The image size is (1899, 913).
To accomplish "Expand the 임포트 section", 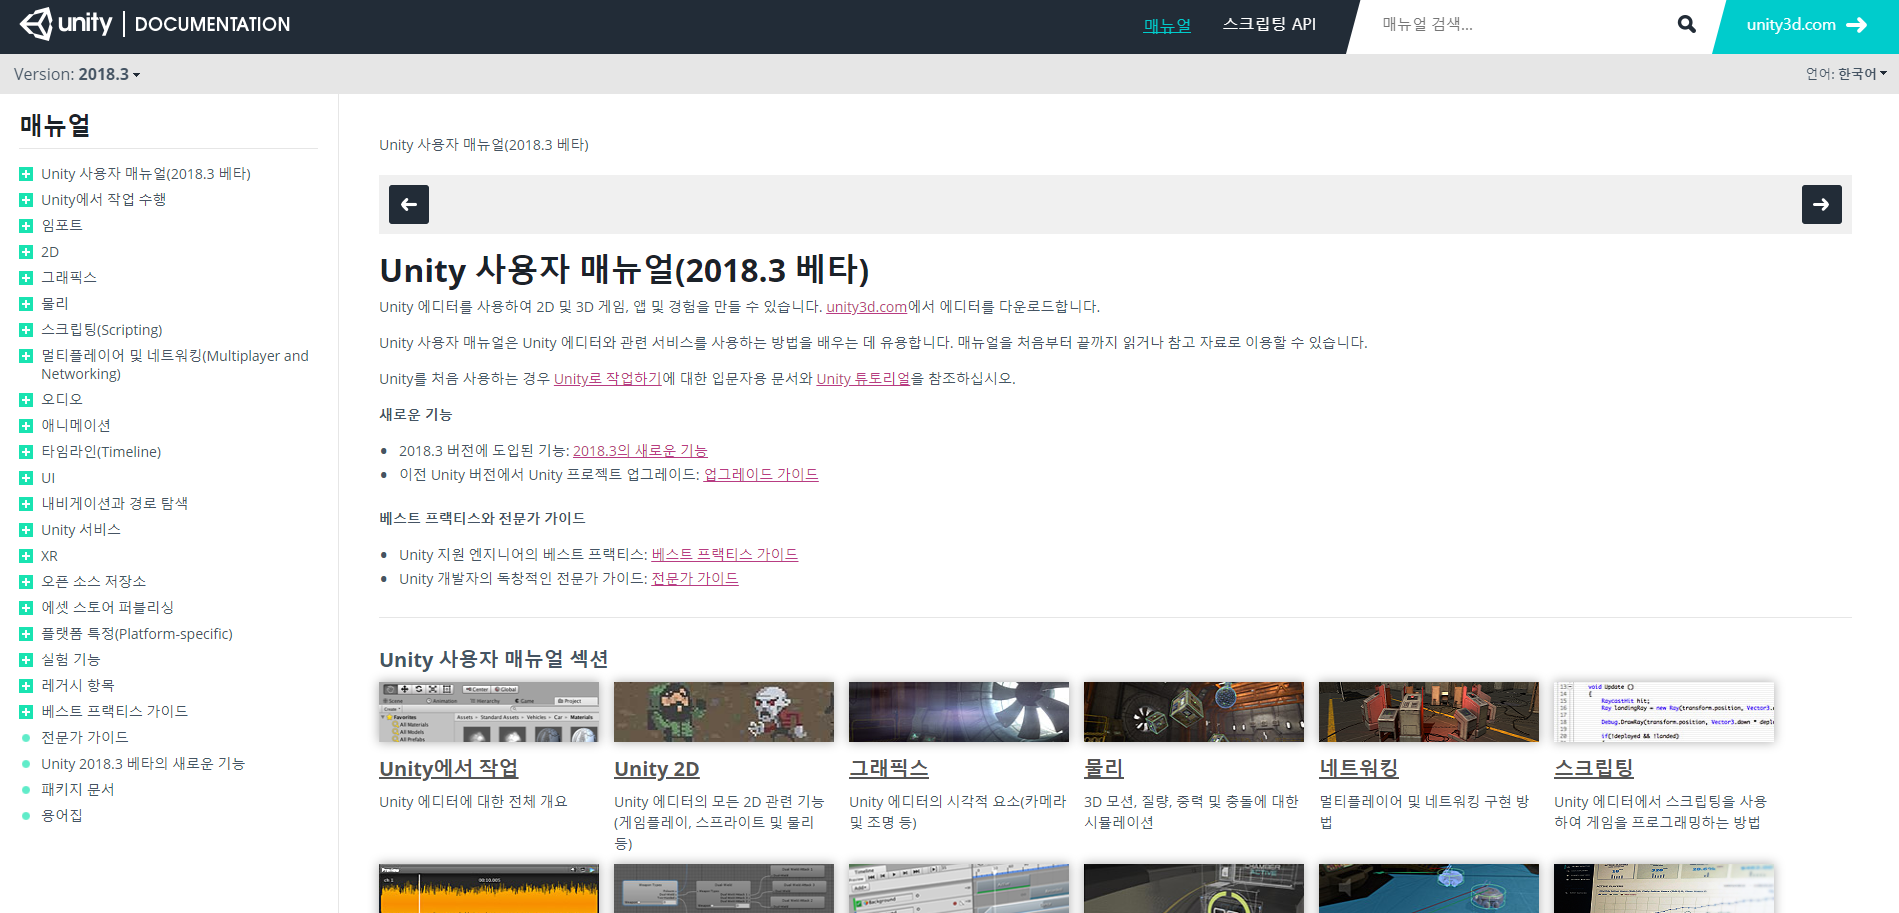I will [x=26, y=226].
